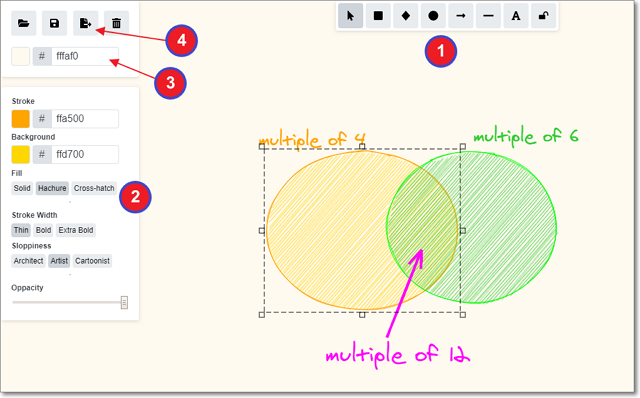The width and height of the screenshot is (640, 398).
Task: Click the bottom-left selection resize handle
Action: (262, 315)
